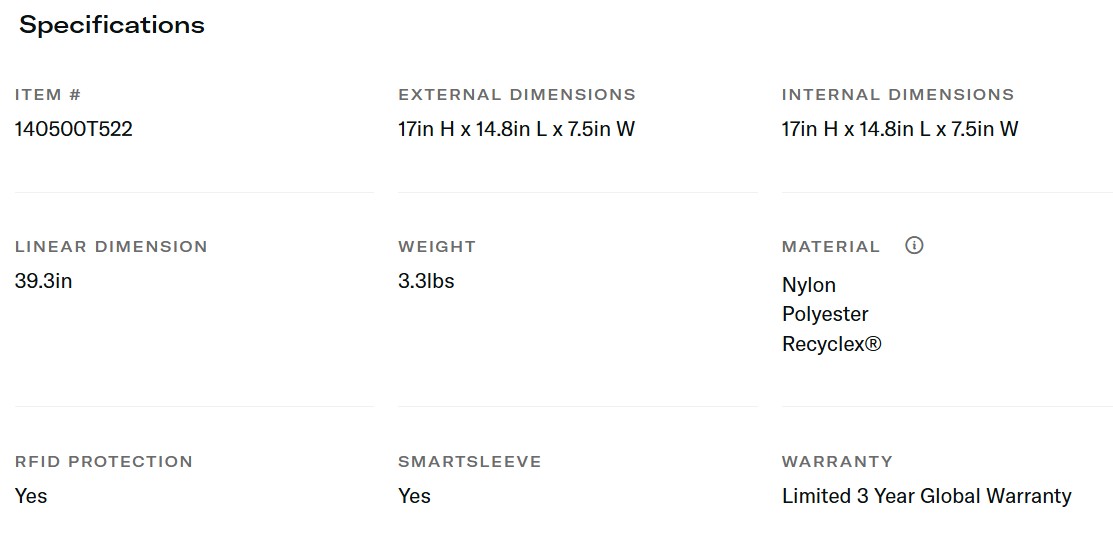1113x549 pixels.
Task: Click the Polyester material entry
Action: coord(825,314)
